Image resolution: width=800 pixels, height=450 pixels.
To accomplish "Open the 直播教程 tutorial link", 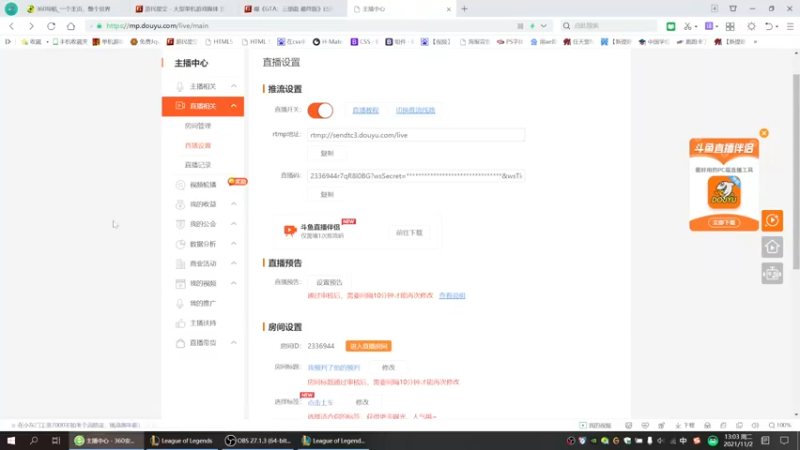I will [365, 110].
